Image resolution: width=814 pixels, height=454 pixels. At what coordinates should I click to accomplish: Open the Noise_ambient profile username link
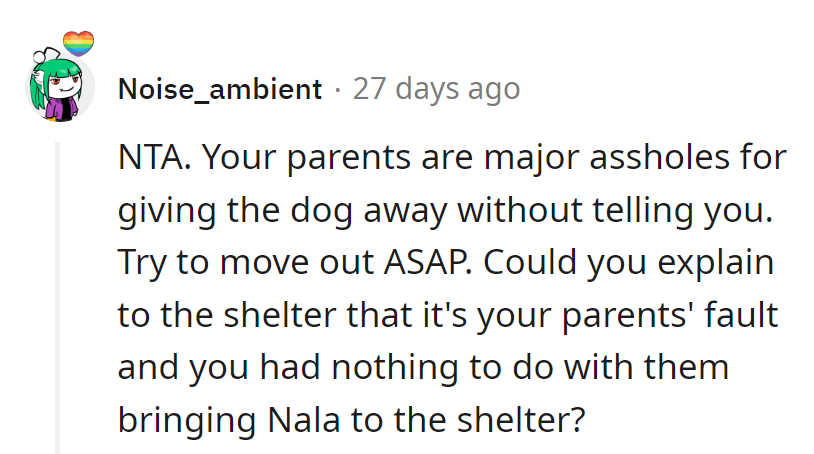pyautogui.click(x=220, y=90)
